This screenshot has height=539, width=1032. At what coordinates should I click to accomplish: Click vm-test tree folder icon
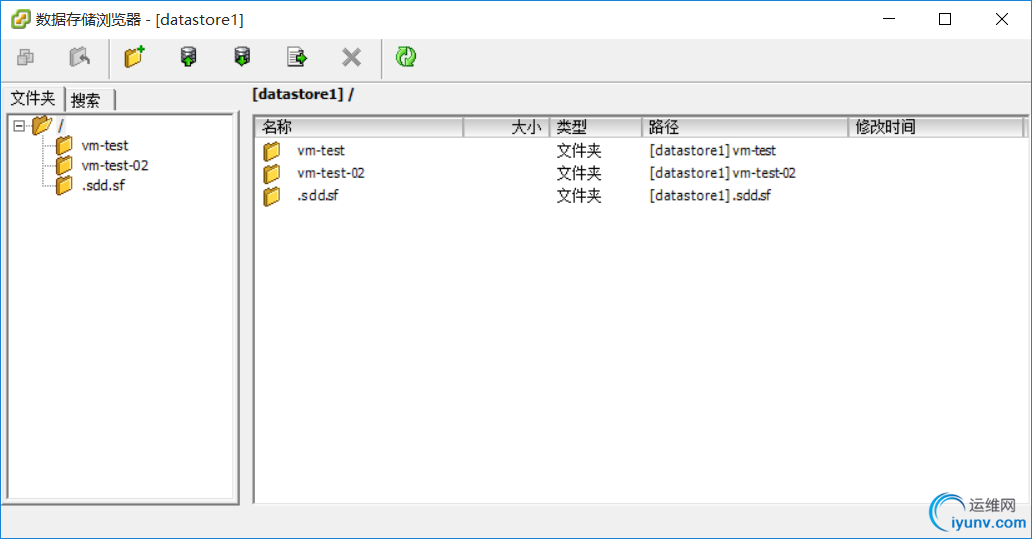tap(64, 145)
